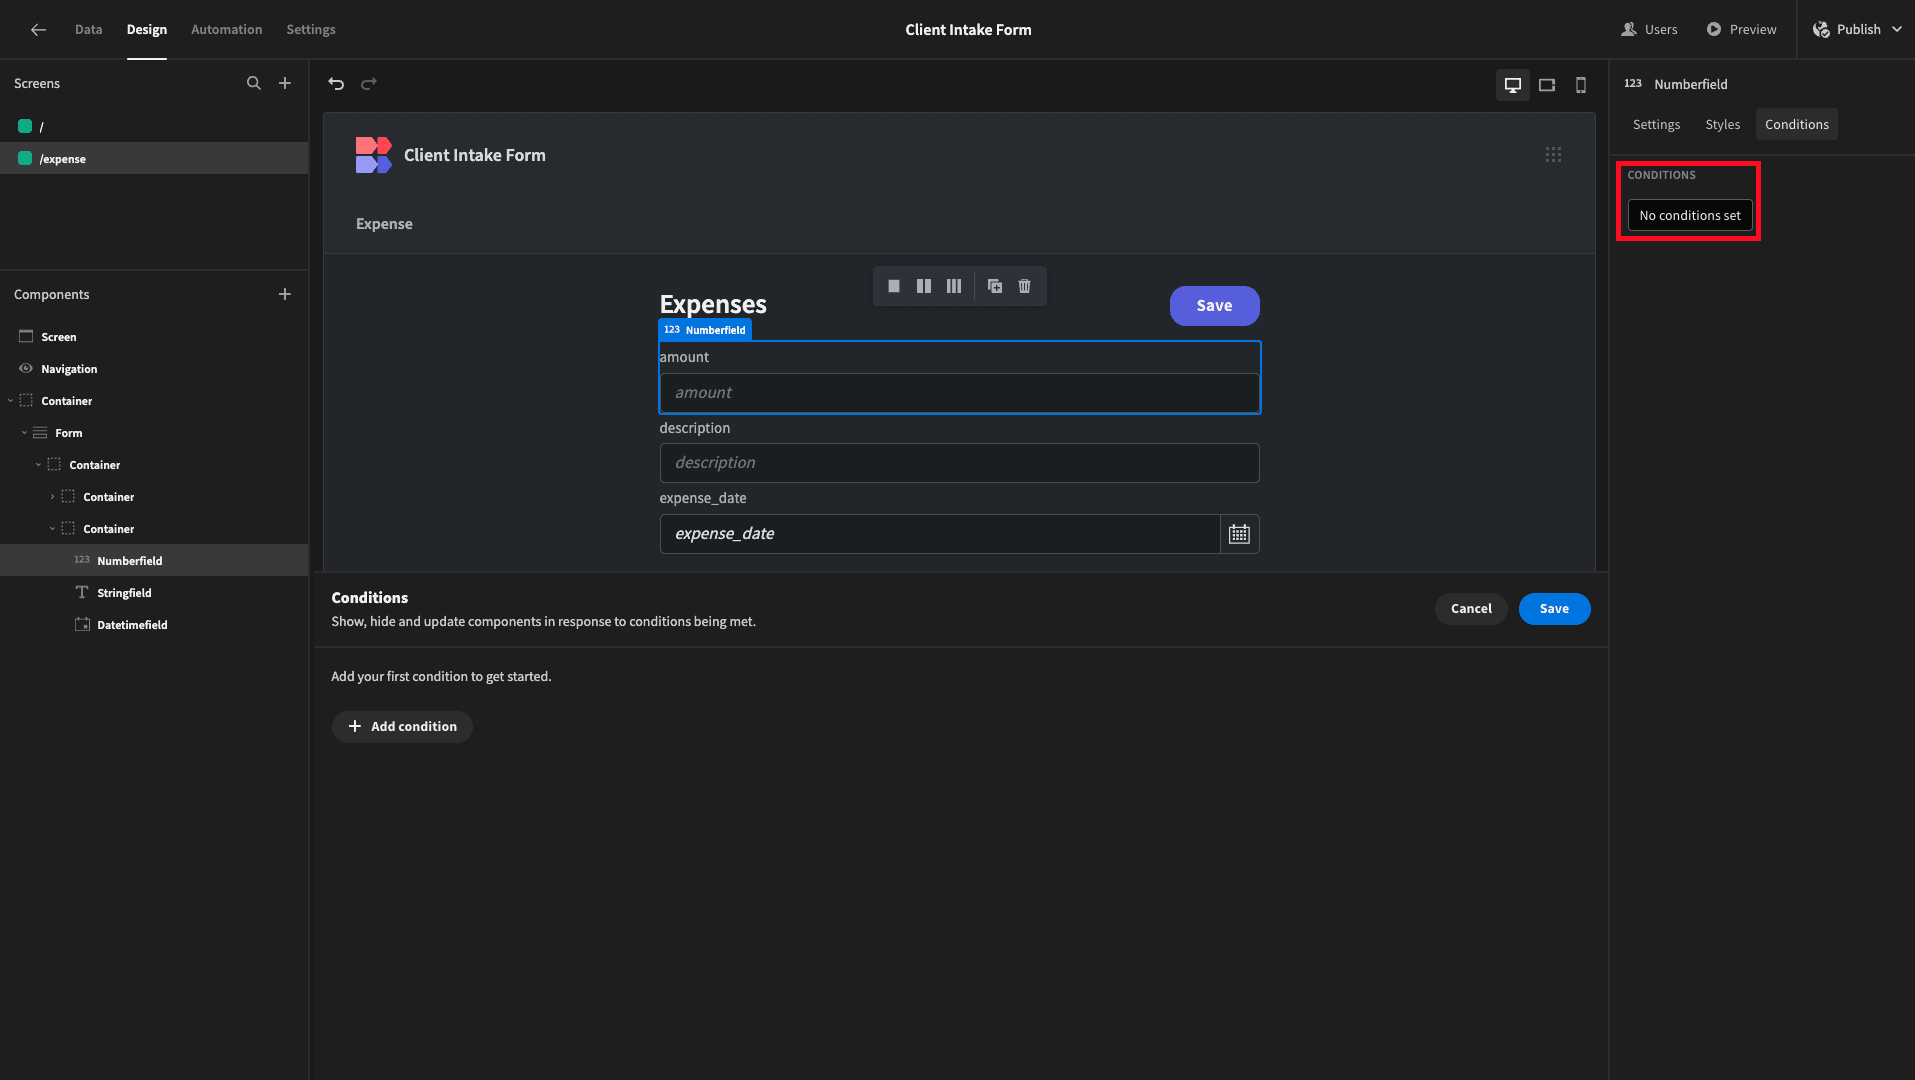Image resolution: width=1915 pixels, height=1080 pixels.
Task: Collapse the Container holding Numberfield
Action: pos(53,529)
